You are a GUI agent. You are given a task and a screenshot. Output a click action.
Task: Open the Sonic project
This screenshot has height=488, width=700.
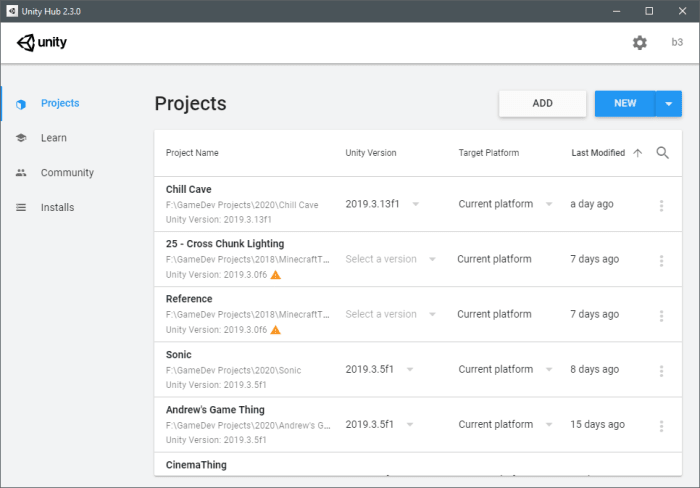[179, 355]
